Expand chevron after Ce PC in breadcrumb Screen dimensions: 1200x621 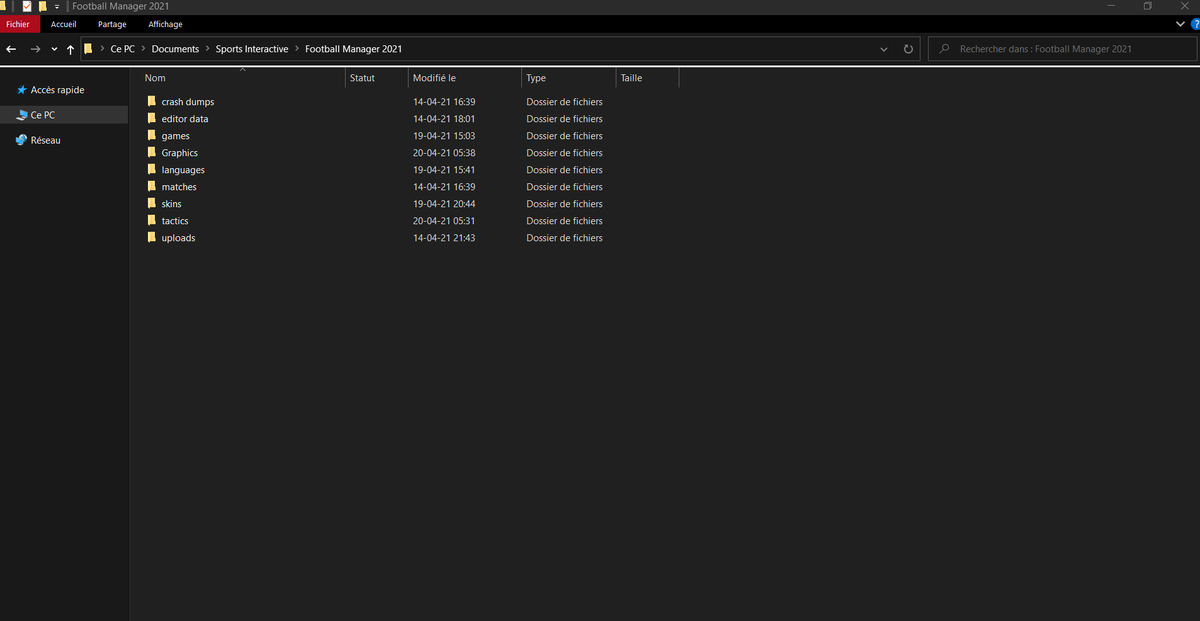coord(143,49)
